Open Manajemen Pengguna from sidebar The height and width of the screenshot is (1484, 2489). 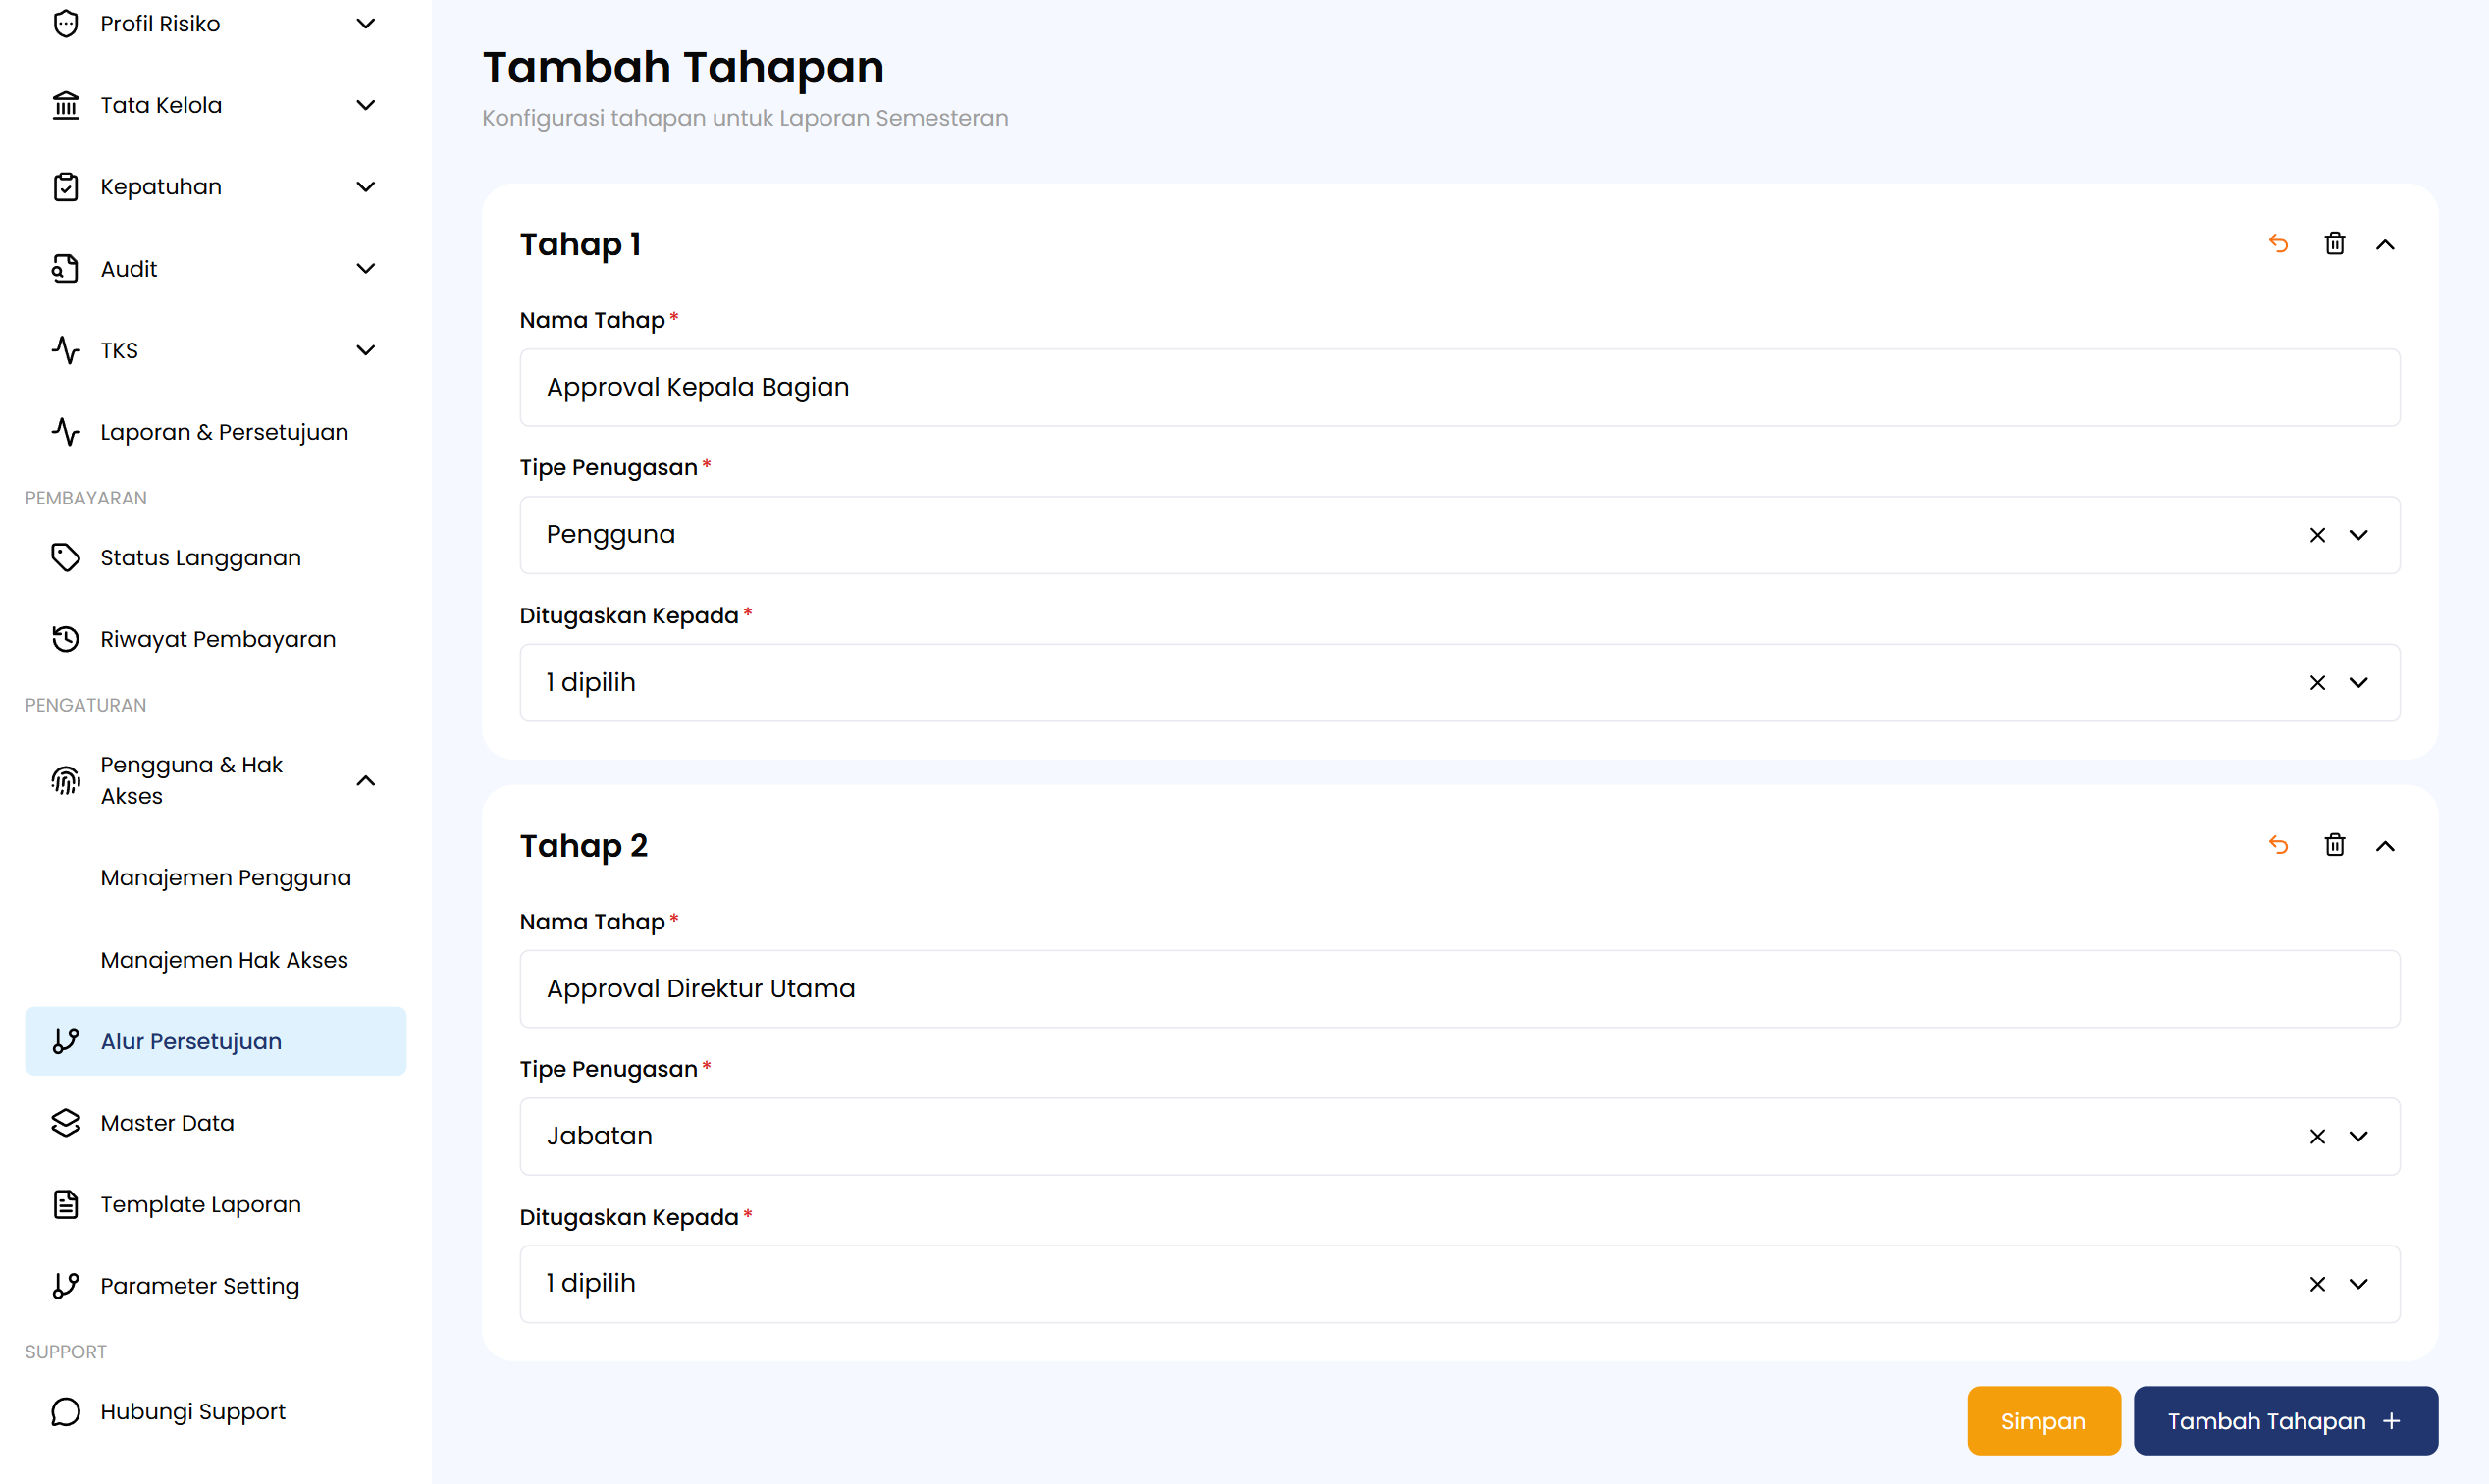pos(226,878)
